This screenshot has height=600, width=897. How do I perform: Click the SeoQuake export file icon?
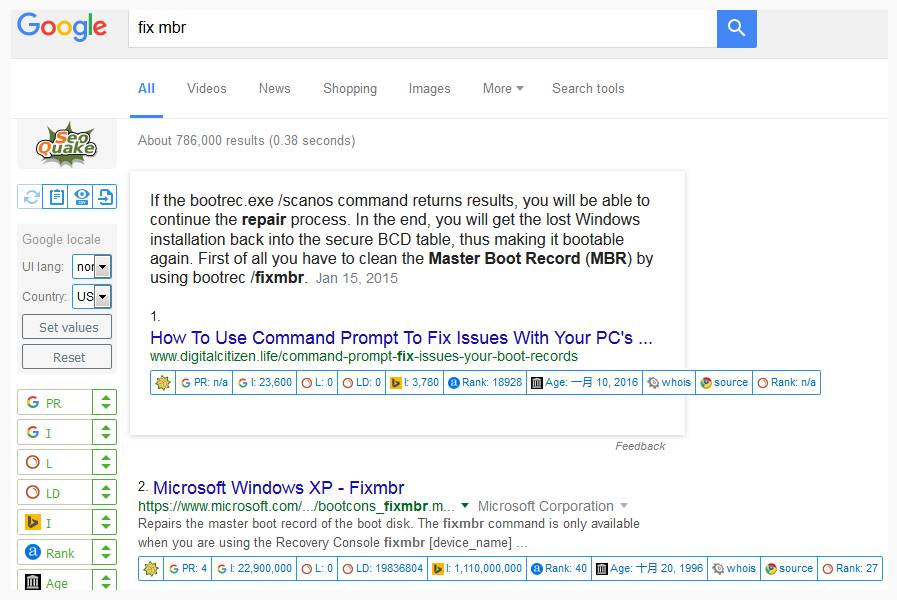(105, 197)
